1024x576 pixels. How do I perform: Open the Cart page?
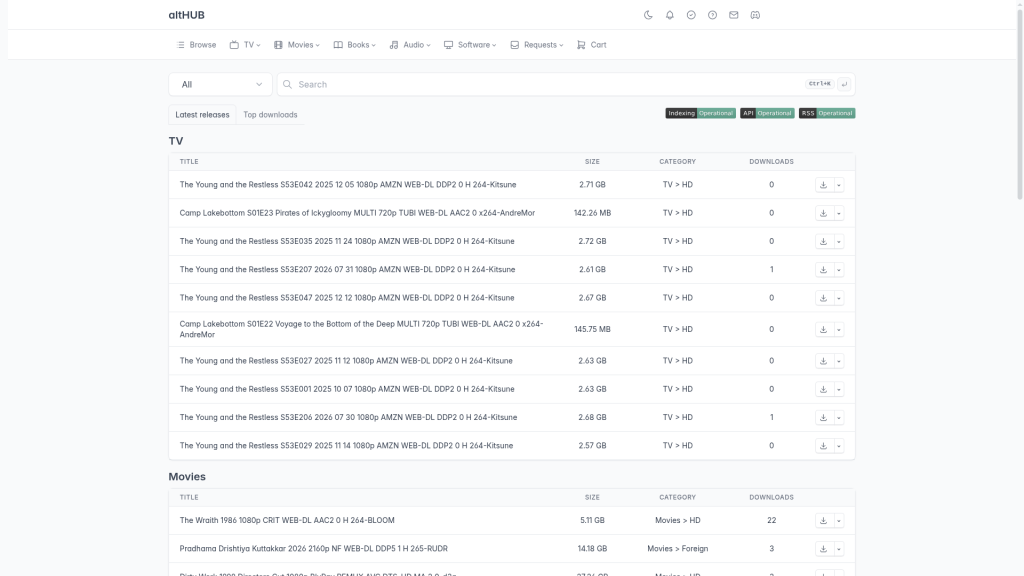(592, 45)
